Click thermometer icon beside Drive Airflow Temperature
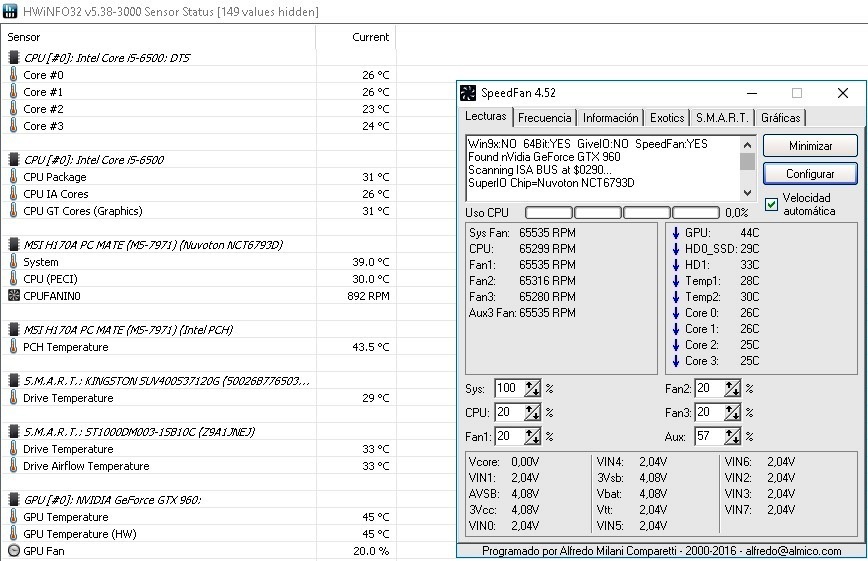 click(x=14, y=466)
